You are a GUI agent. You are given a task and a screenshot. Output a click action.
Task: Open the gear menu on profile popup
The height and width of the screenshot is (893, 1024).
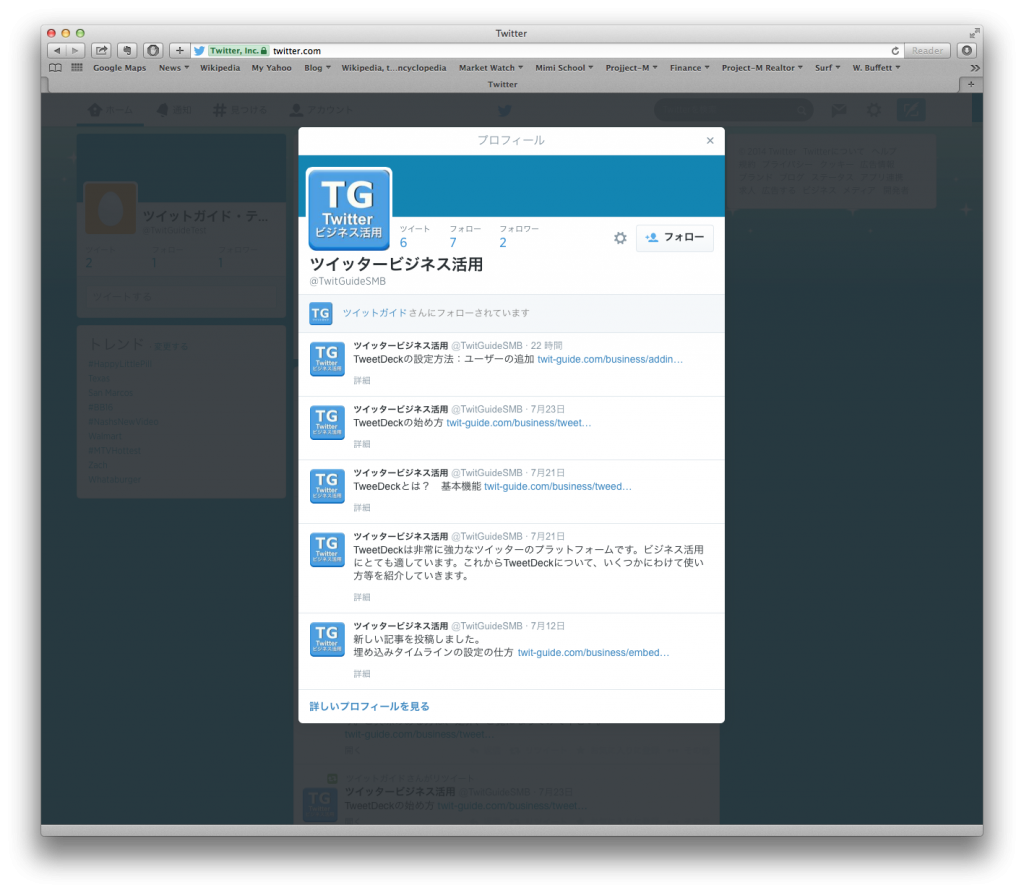pyautogui.click(x=620, y=238)
